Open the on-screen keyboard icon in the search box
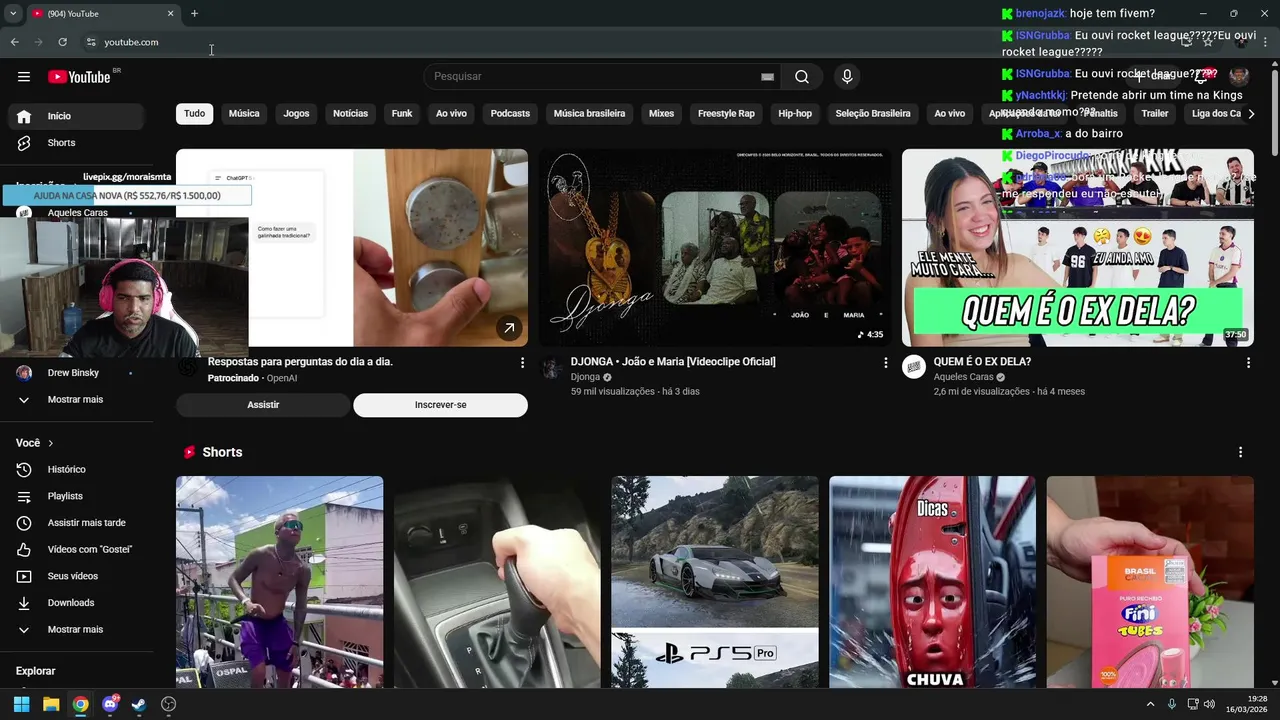The width and height of the screenshot is (1280, 720). (x=767, y=77)
